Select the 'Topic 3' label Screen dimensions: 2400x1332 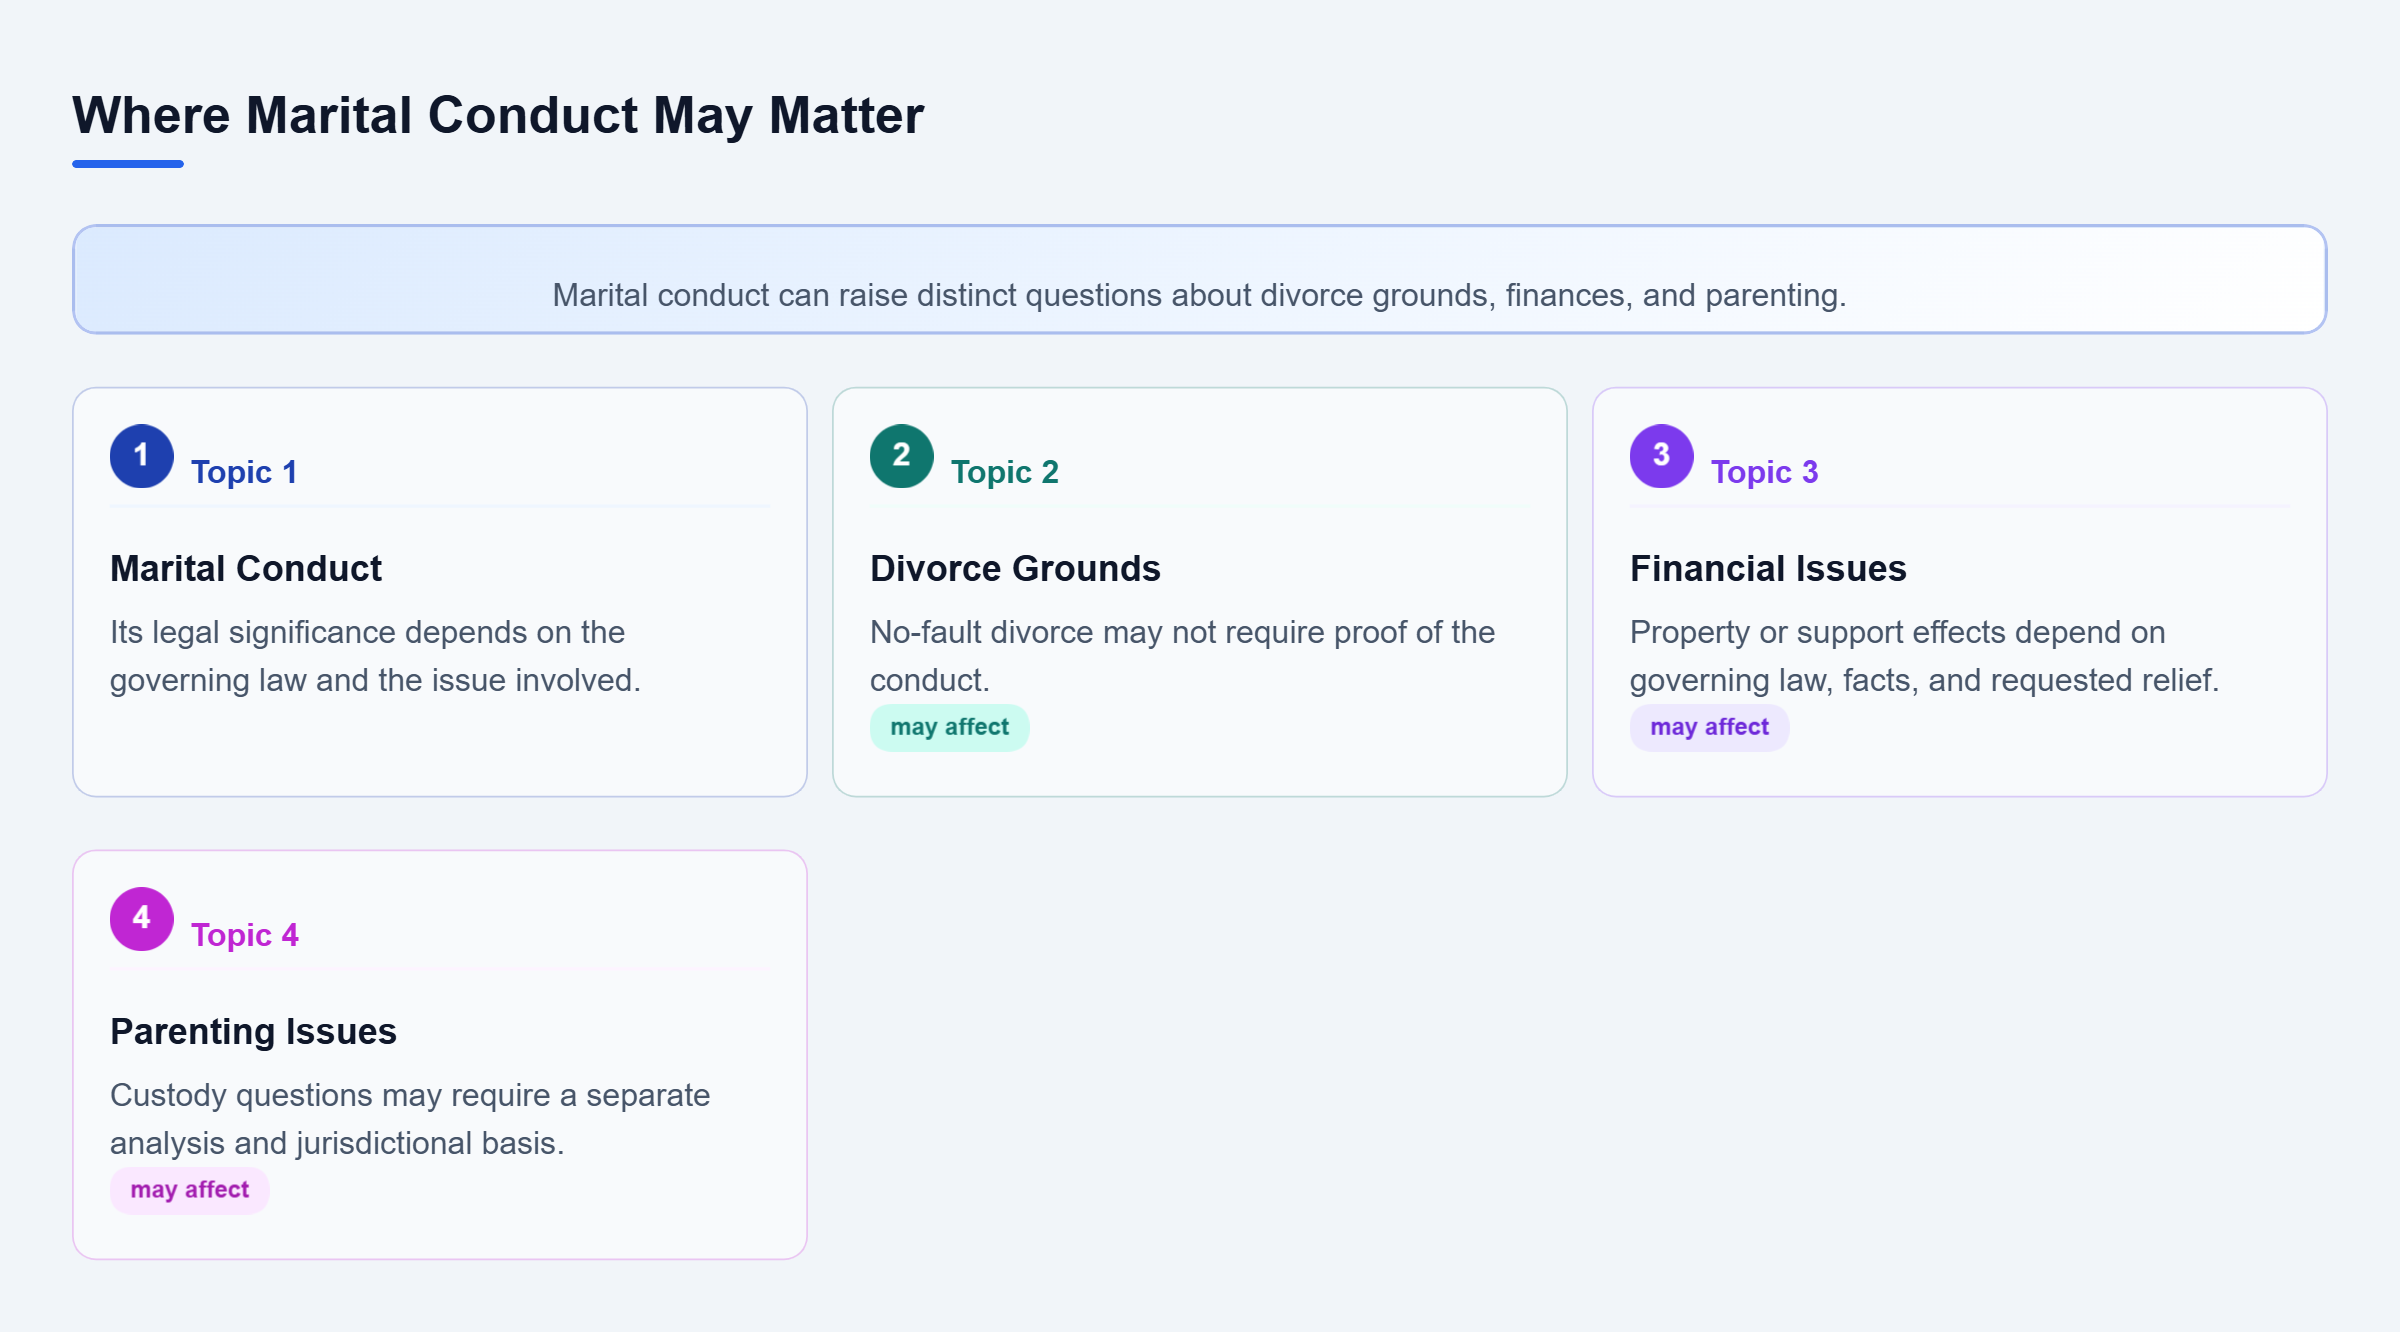1765,472
